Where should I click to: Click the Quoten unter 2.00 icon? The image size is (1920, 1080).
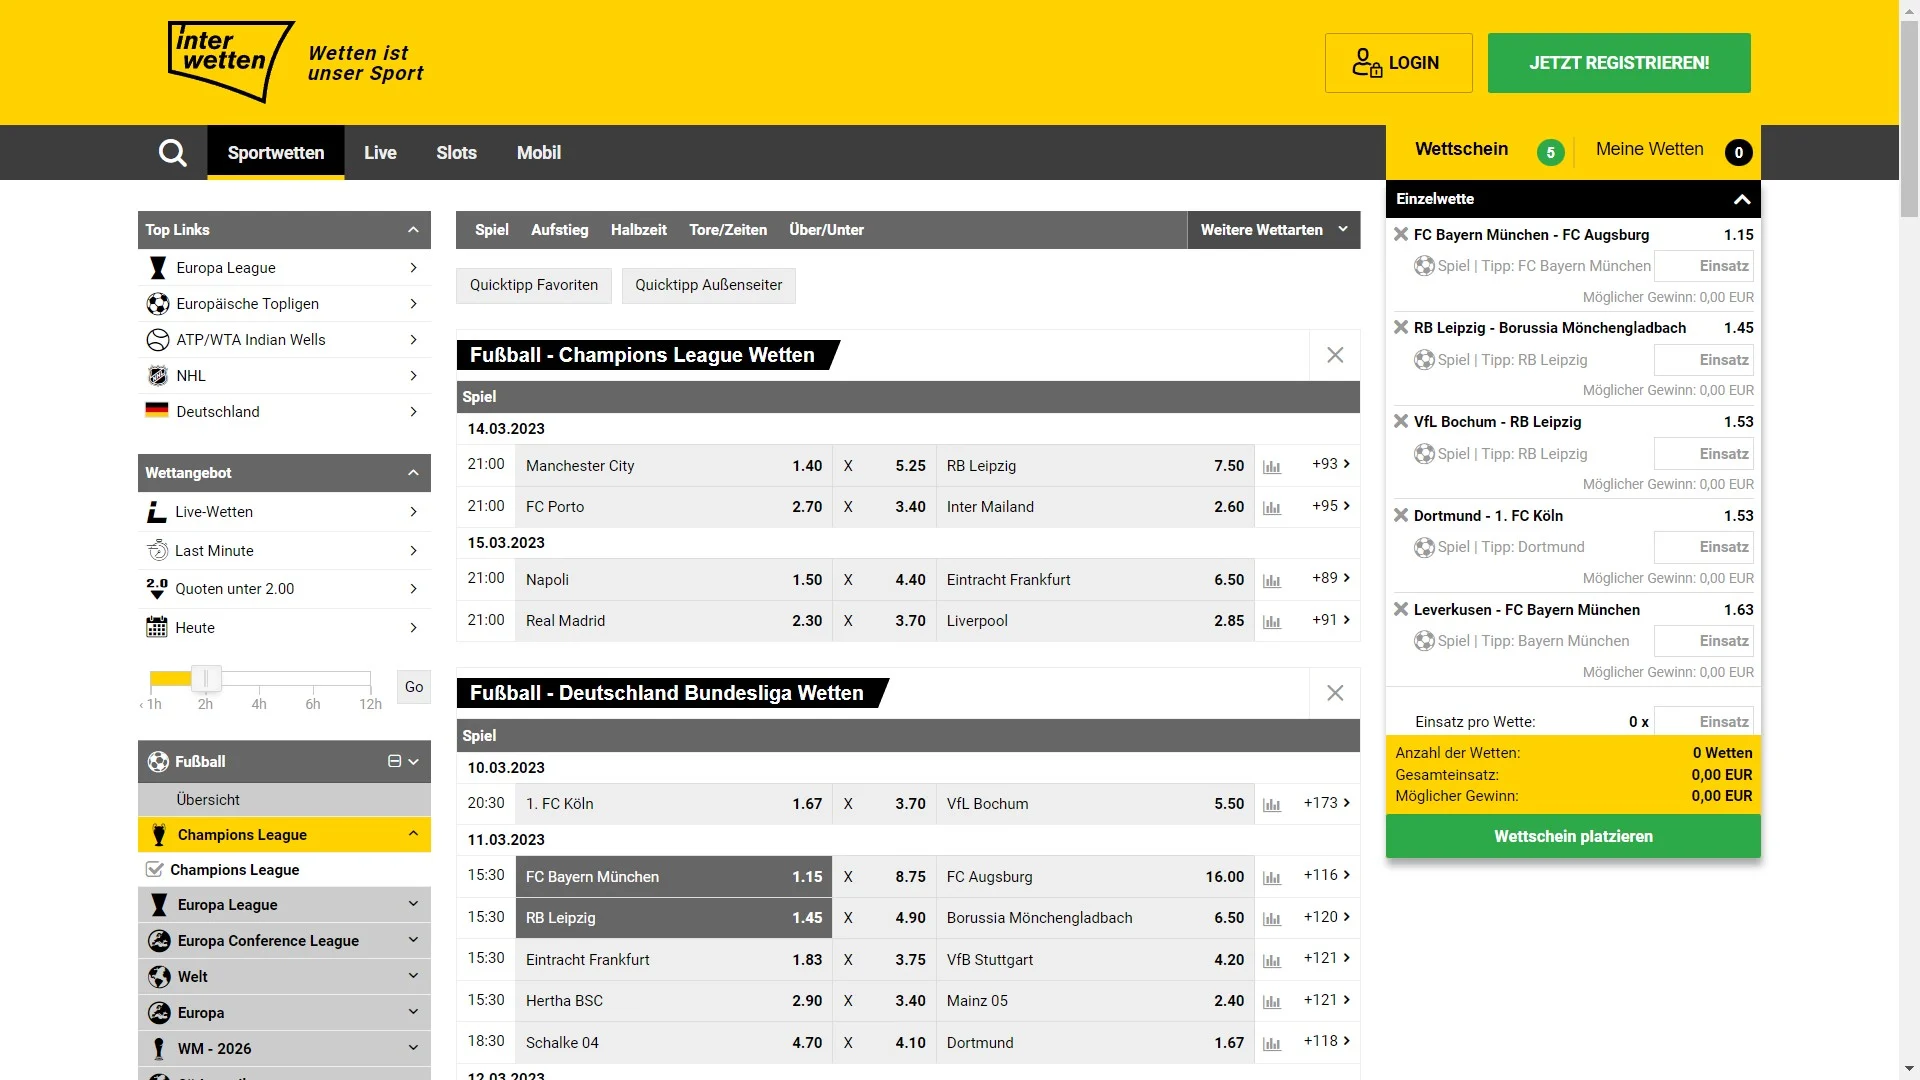(x=157, y=588)
